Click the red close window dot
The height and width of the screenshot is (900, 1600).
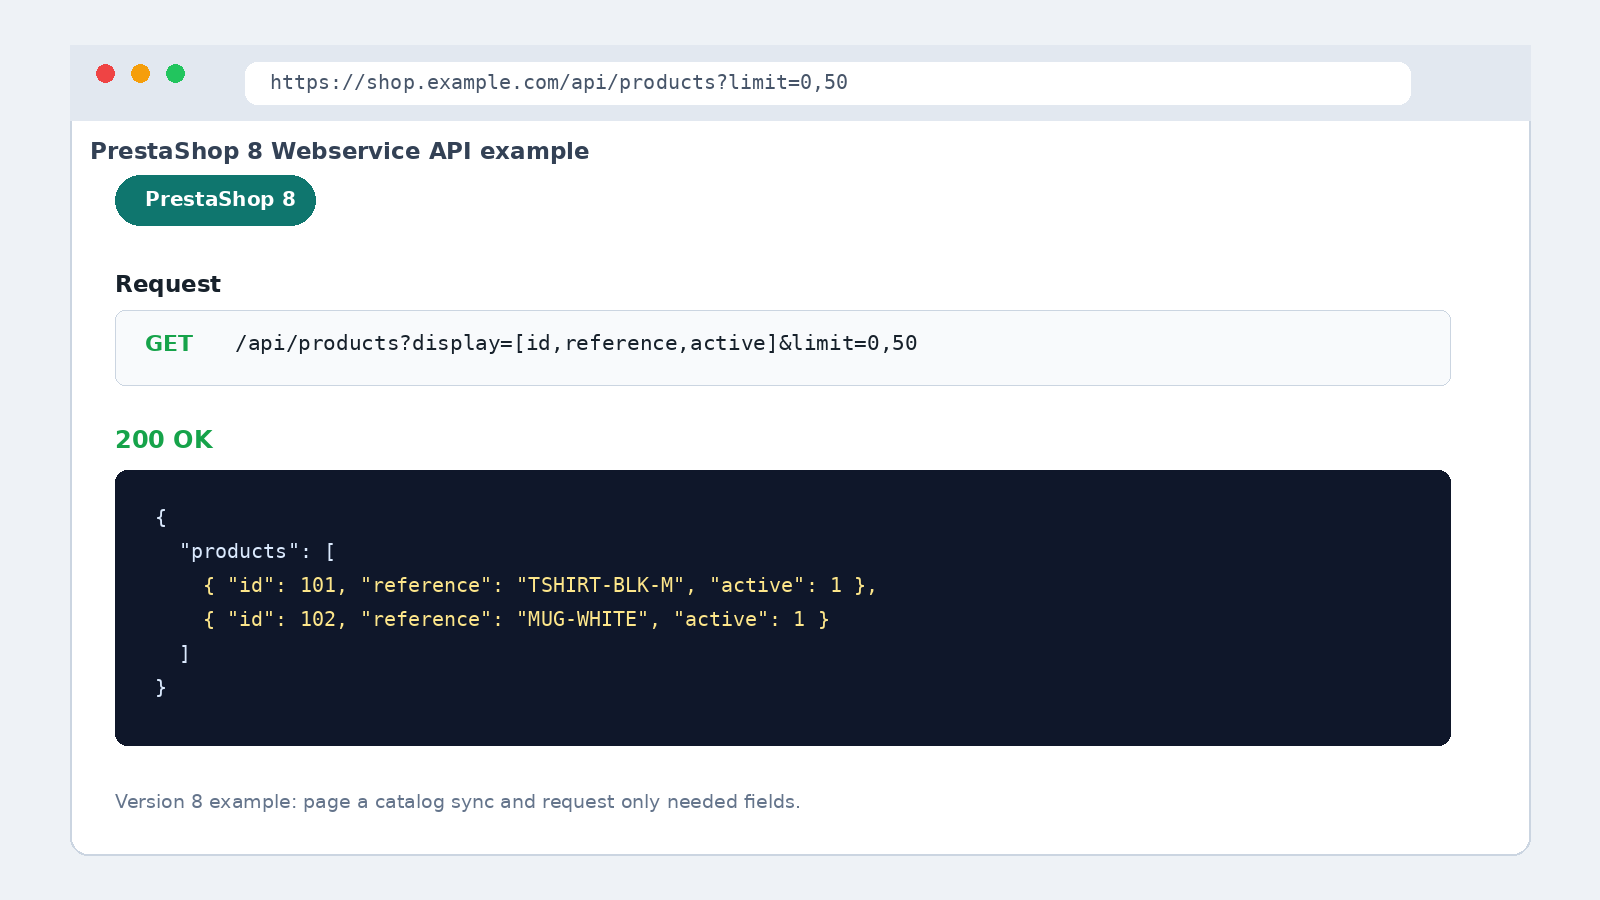click(105, 73)
